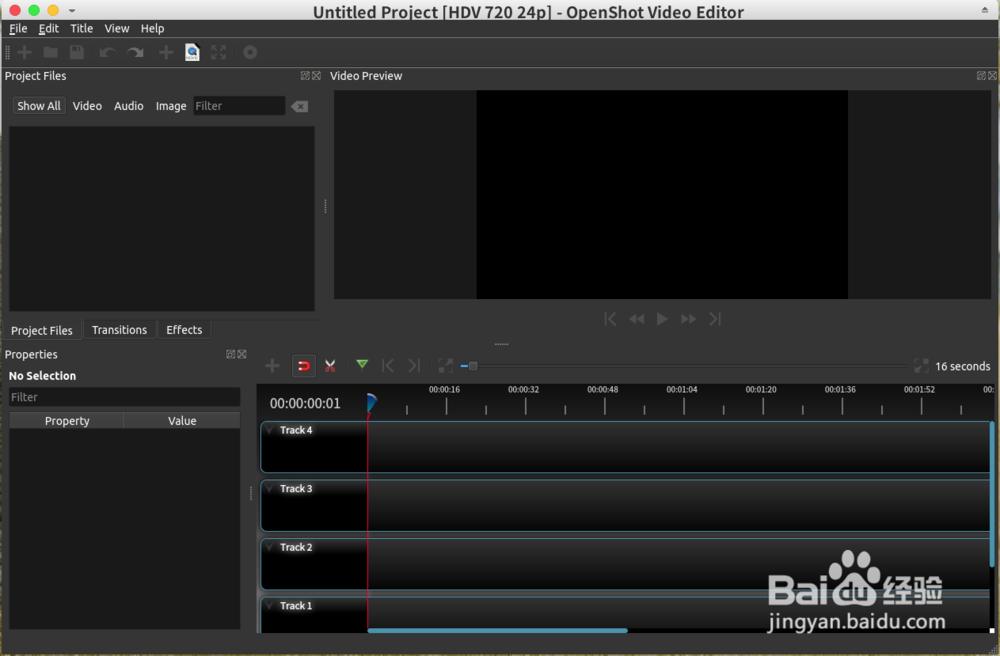Undo the last action
Image resolution: width=1000 pixels, height=656 pixels.
pyautogui.click(x=107, y=52)
